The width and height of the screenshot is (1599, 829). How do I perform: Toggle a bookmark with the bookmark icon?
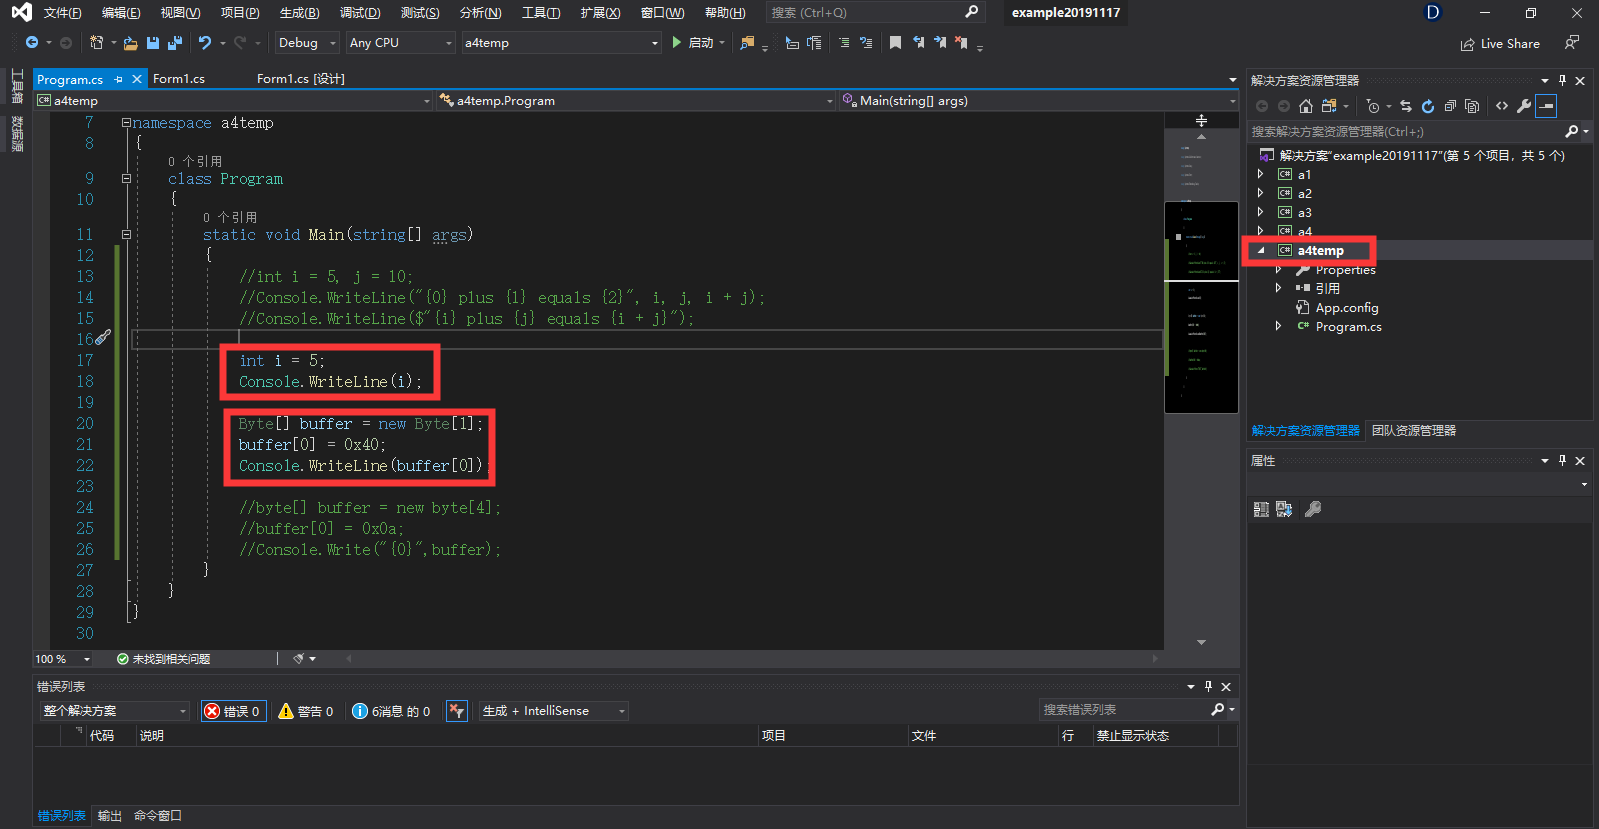tap(895, 43)
